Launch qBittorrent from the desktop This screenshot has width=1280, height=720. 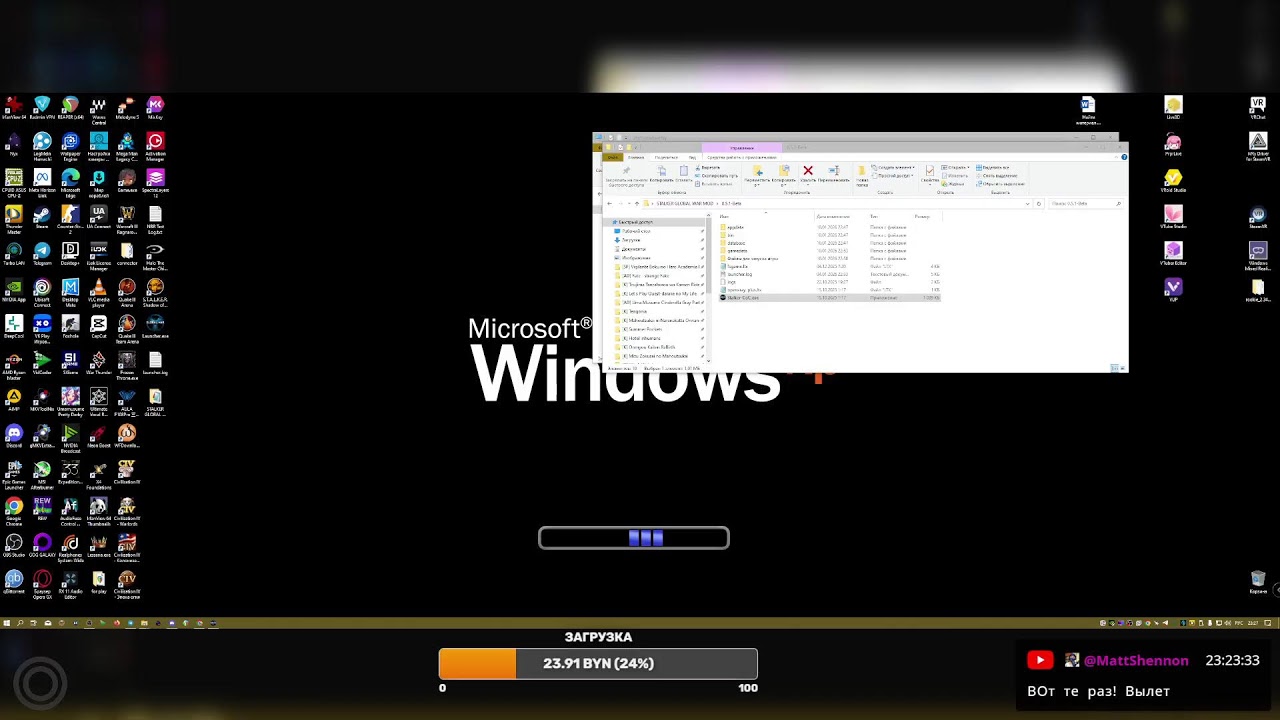point(14,582)
